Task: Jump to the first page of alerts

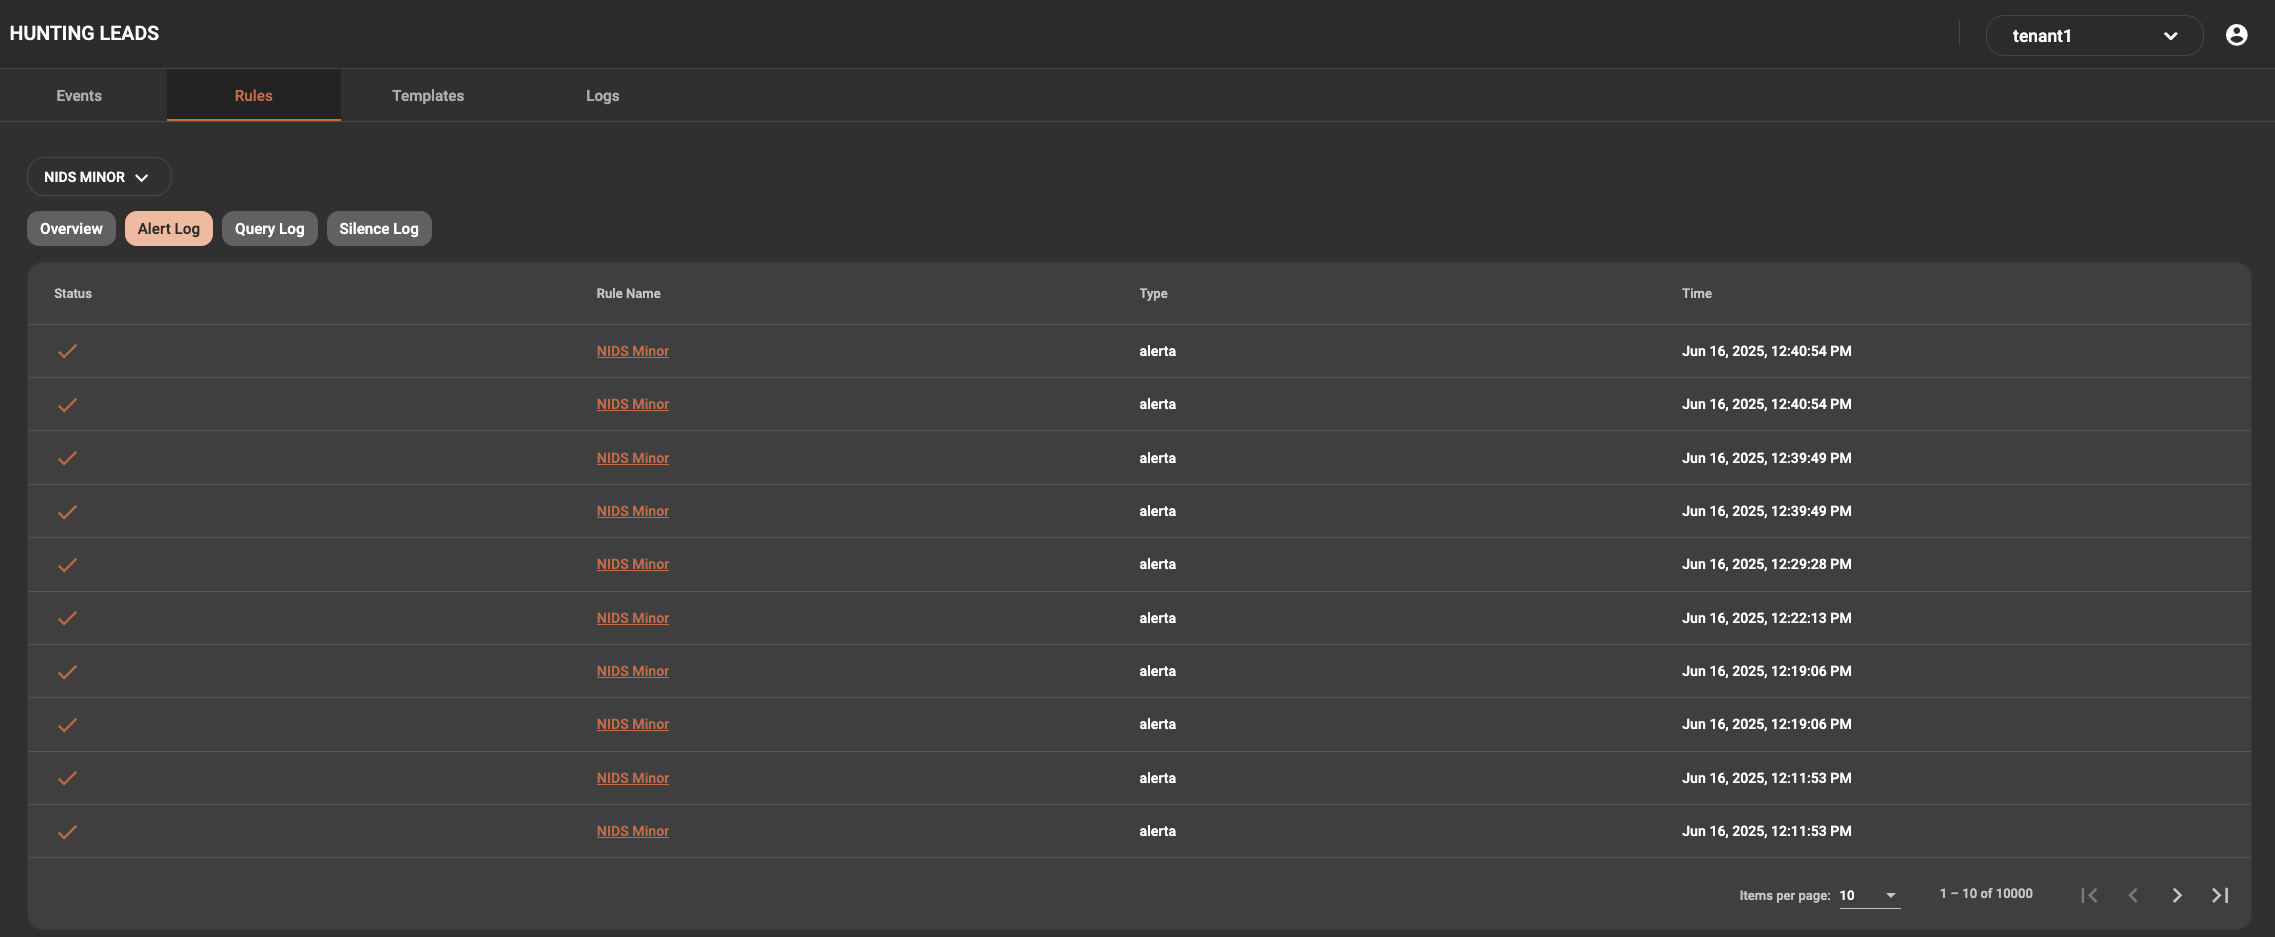Action: (2089, 895)
